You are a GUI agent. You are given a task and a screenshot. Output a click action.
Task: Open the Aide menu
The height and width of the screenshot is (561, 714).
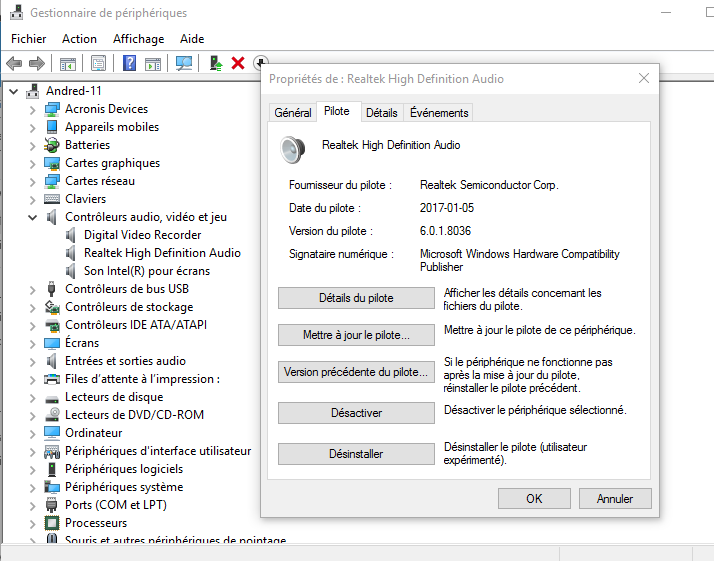coord(192,39)
